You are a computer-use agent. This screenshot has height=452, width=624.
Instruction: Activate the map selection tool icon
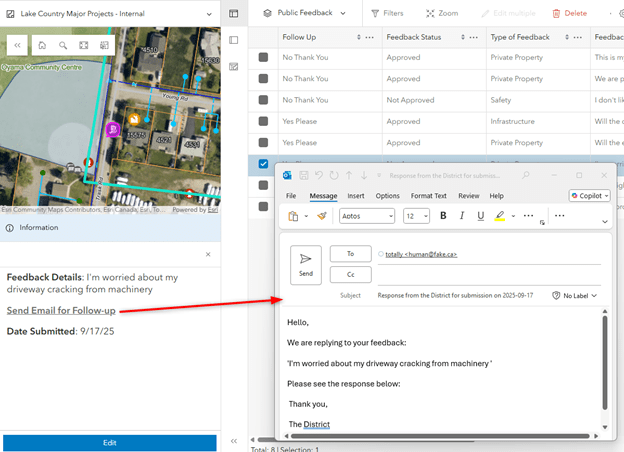tap(104, 45)
